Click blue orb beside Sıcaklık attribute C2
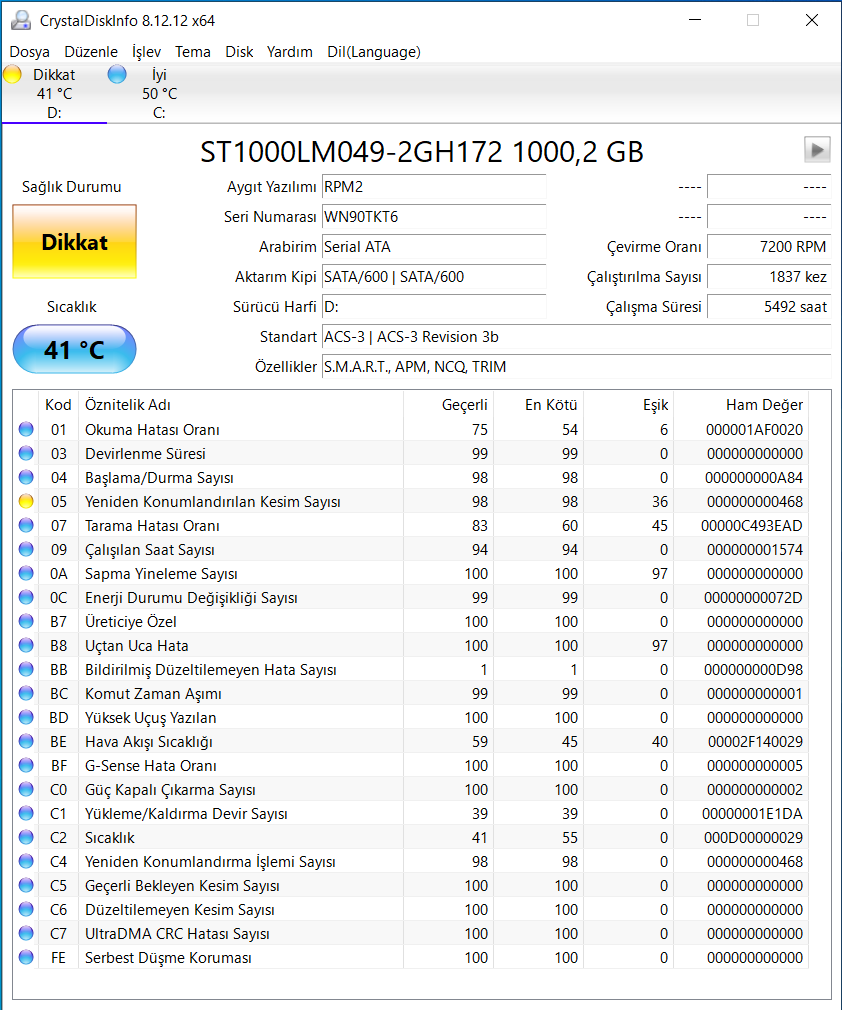The width and height of the screenshot is (842, 1010). click(x=26, y=838)
